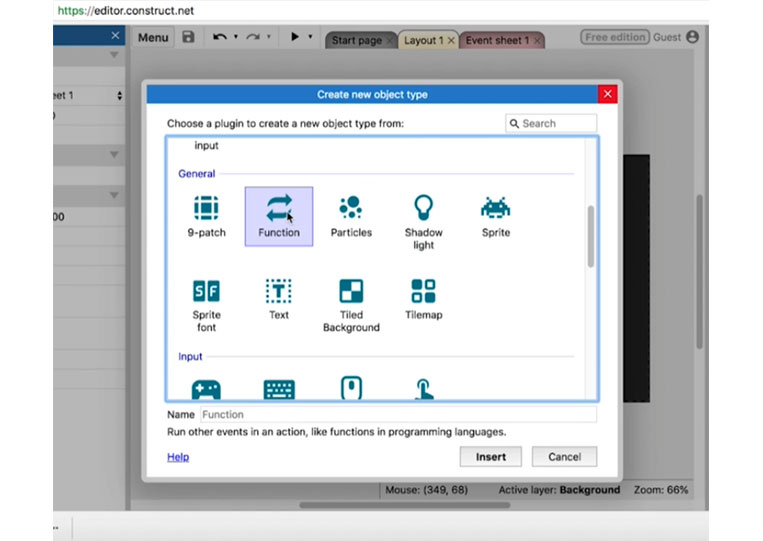The height and width of the screenshot is (541, 763).
Task: Select the Text plugin icon
Action: coord(279,291)
